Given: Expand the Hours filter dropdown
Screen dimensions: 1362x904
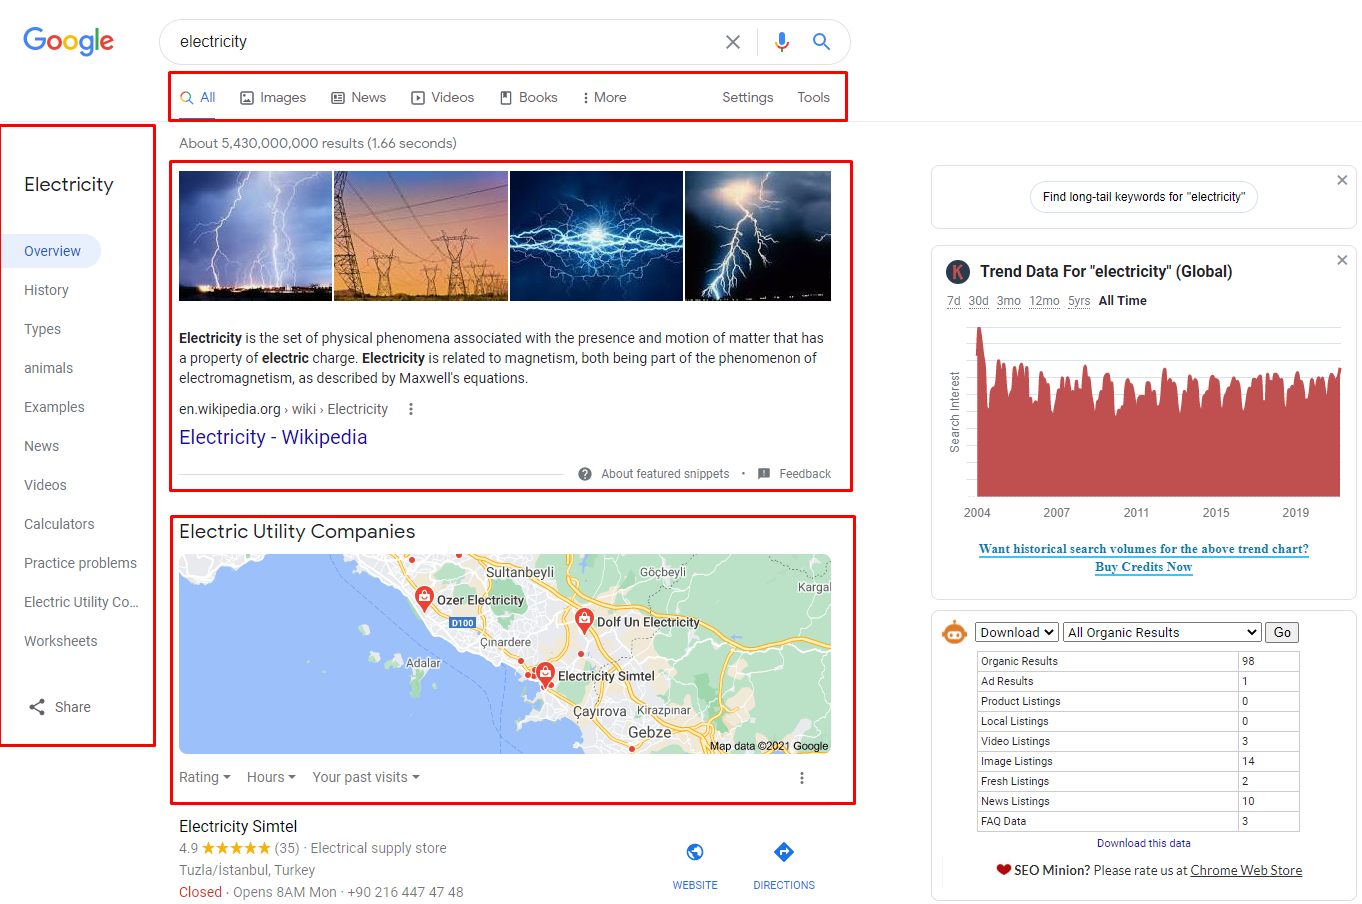Looking at the screenshot, I should tap(271, 777).
